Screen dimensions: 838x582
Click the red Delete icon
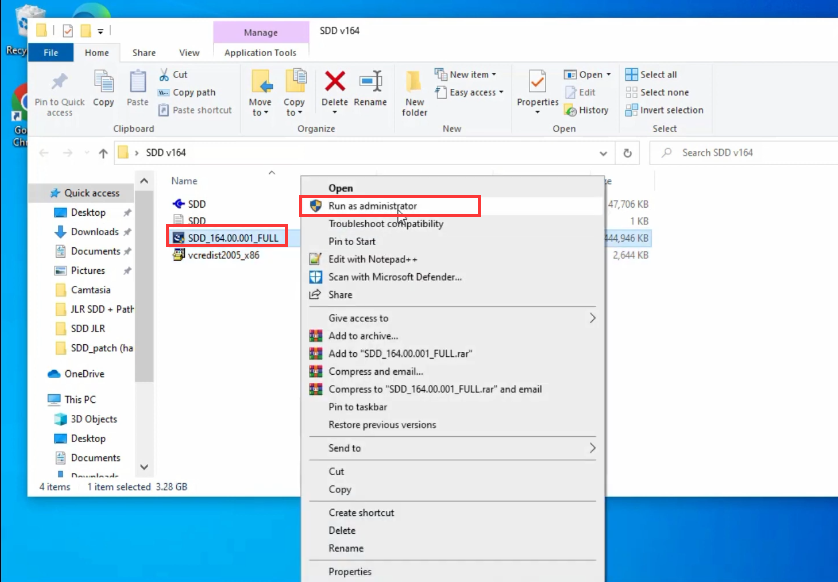coord(335,82)
